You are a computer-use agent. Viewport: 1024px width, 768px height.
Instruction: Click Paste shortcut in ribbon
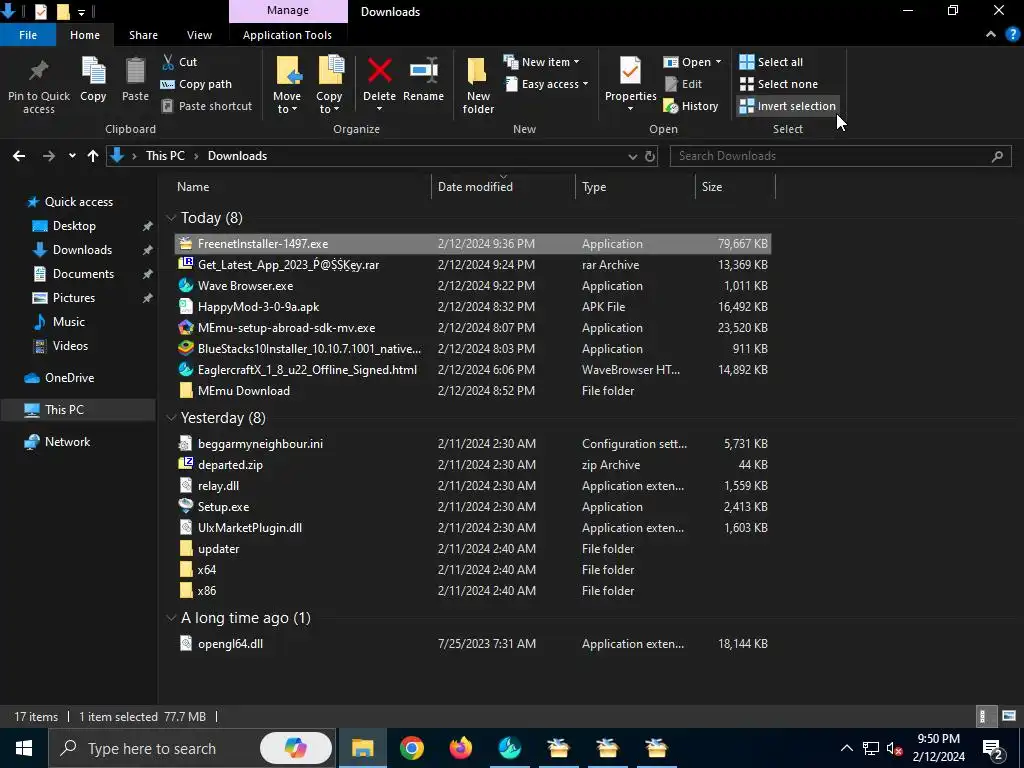click(206, 106)
